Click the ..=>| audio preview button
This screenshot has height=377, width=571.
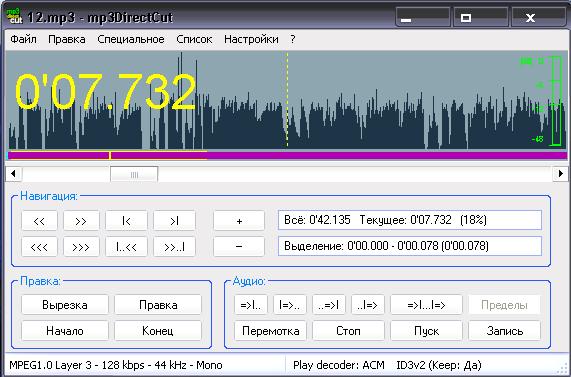[x=328, y=305]
